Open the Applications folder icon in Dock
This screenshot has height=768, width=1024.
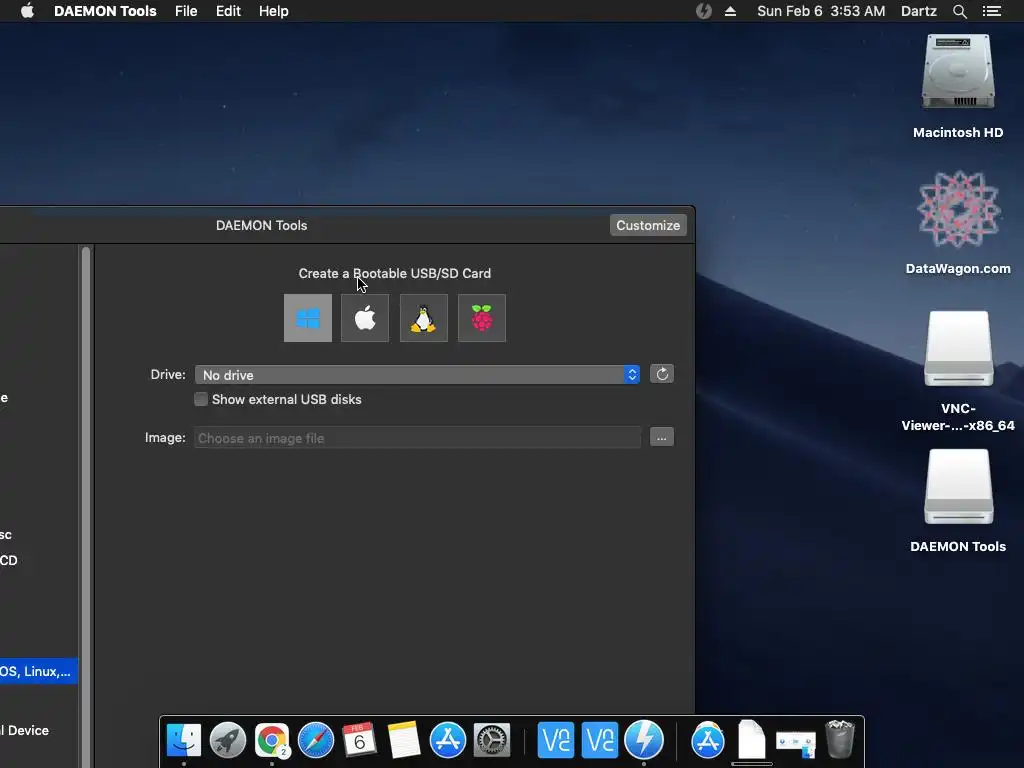708,741
